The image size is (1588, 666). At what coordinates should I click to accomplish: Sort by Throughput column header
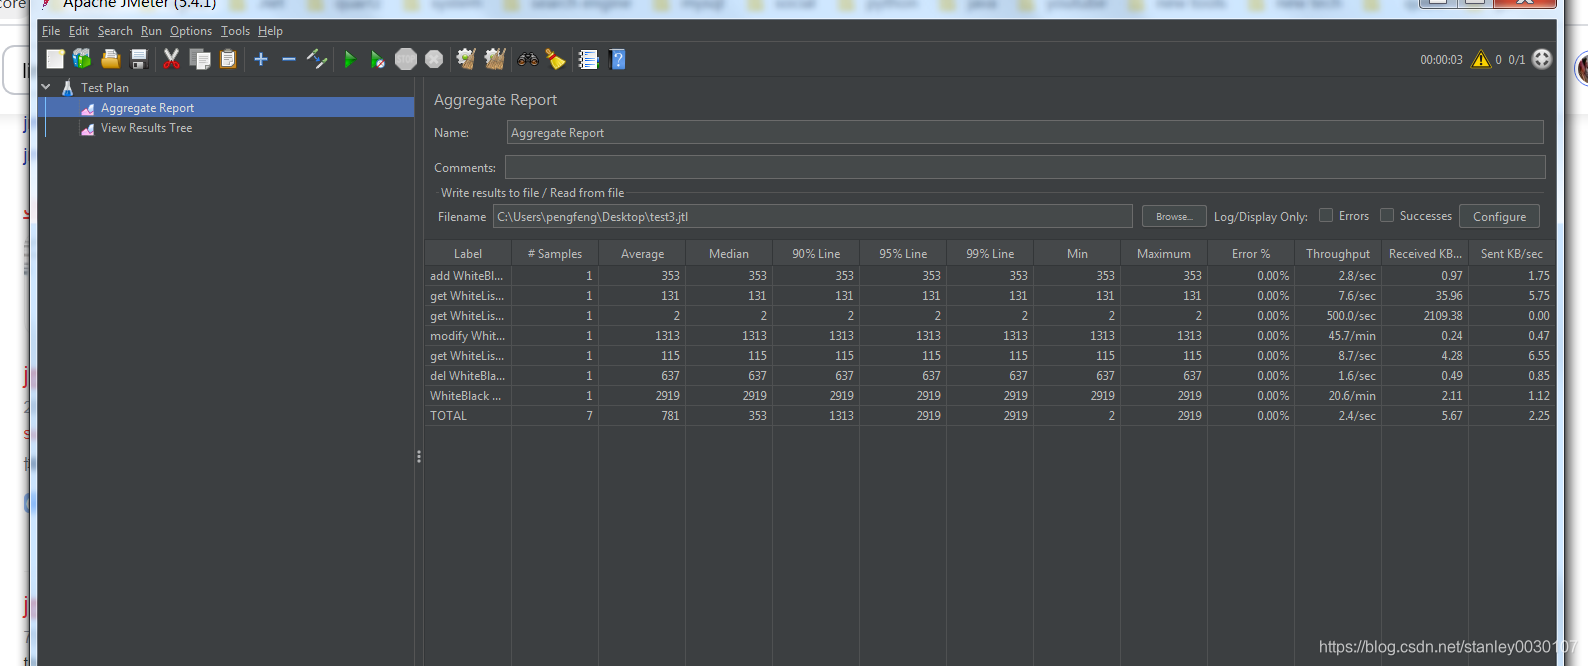(x=1338, y=254)
